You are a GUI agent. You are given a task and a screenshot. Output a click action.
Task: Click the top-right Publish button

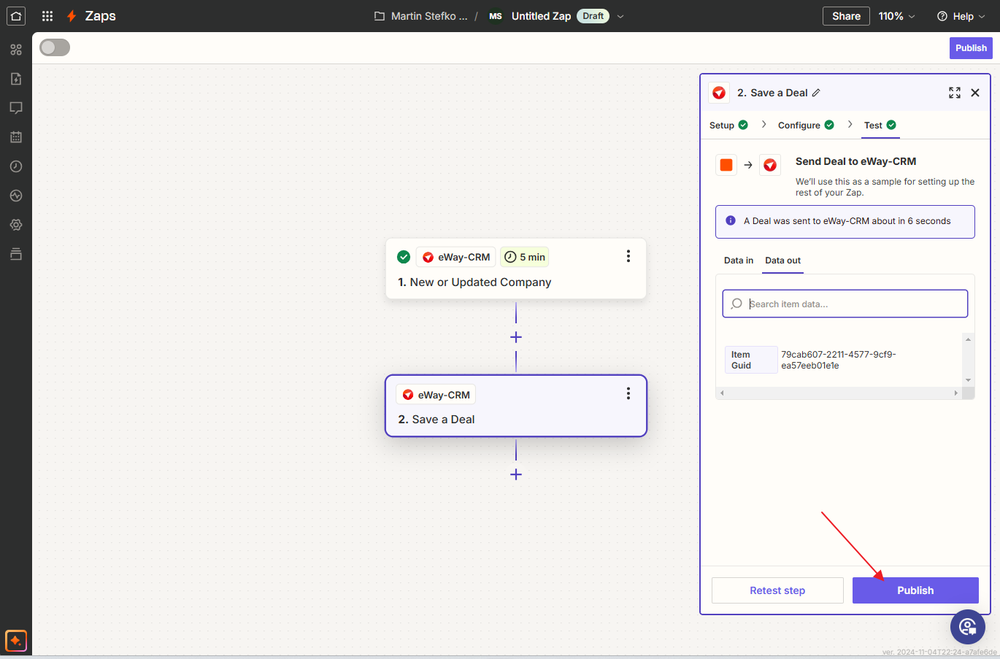[x=971, y=48]
